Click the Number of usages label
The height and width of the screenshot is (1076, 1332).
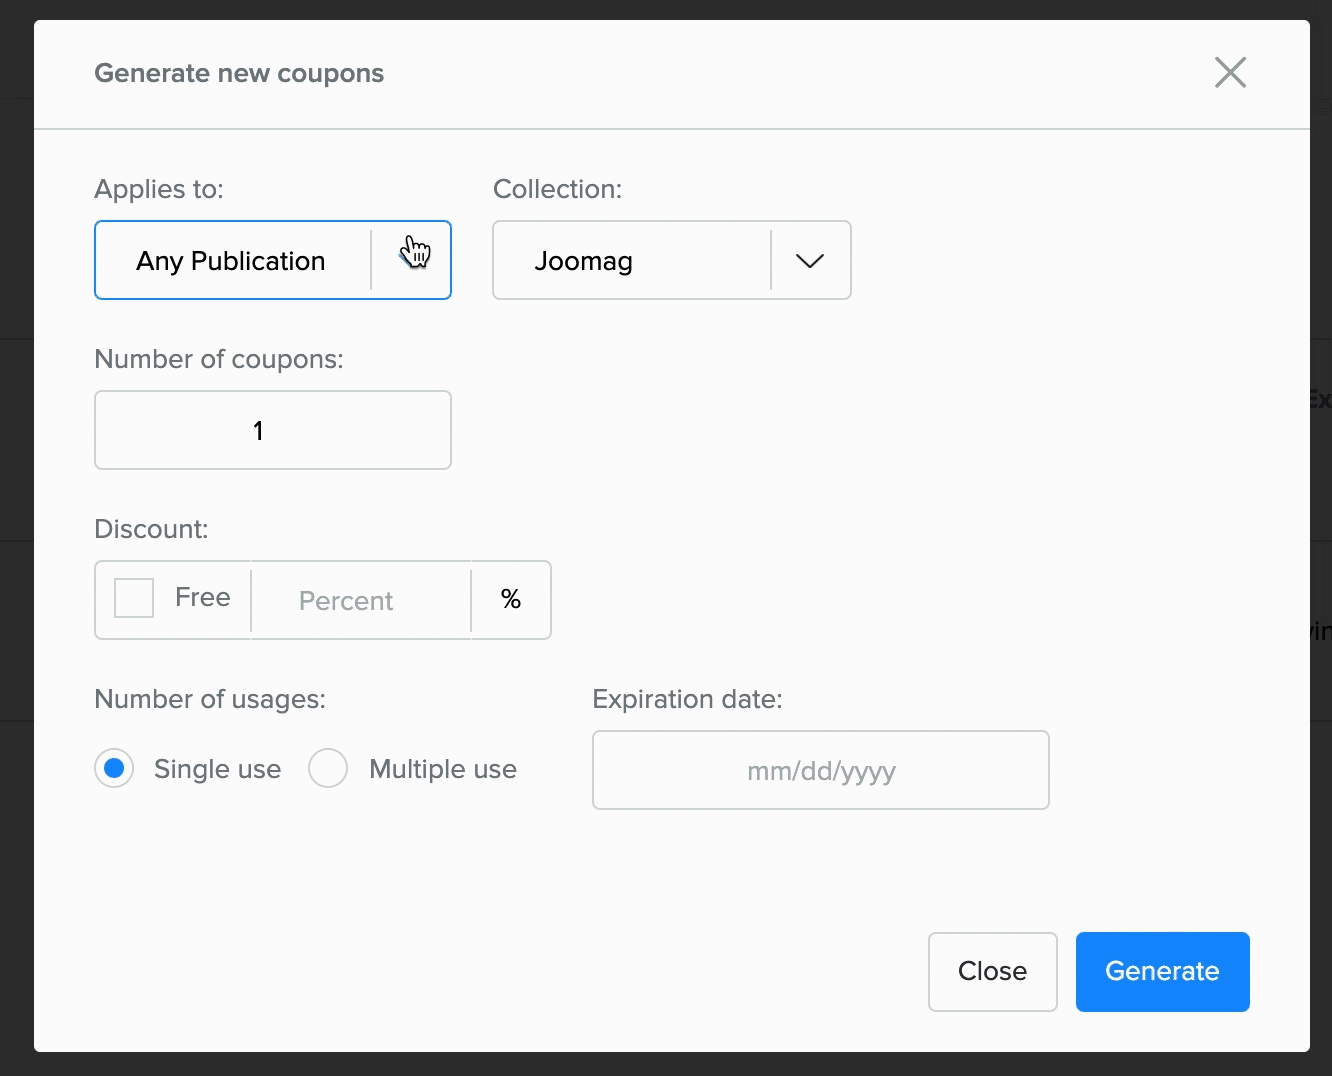pos(210,699)
